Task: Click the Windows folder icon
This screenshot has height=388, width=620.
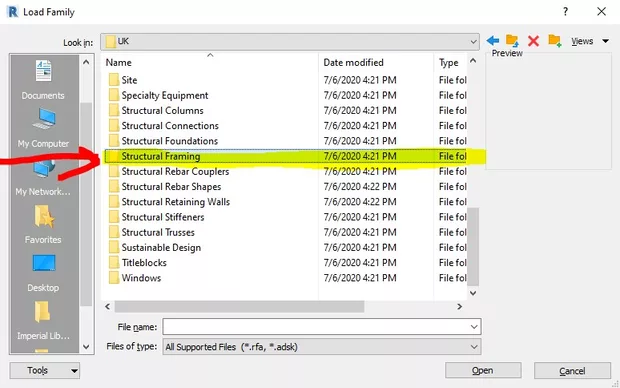Action: coord(114,278)
